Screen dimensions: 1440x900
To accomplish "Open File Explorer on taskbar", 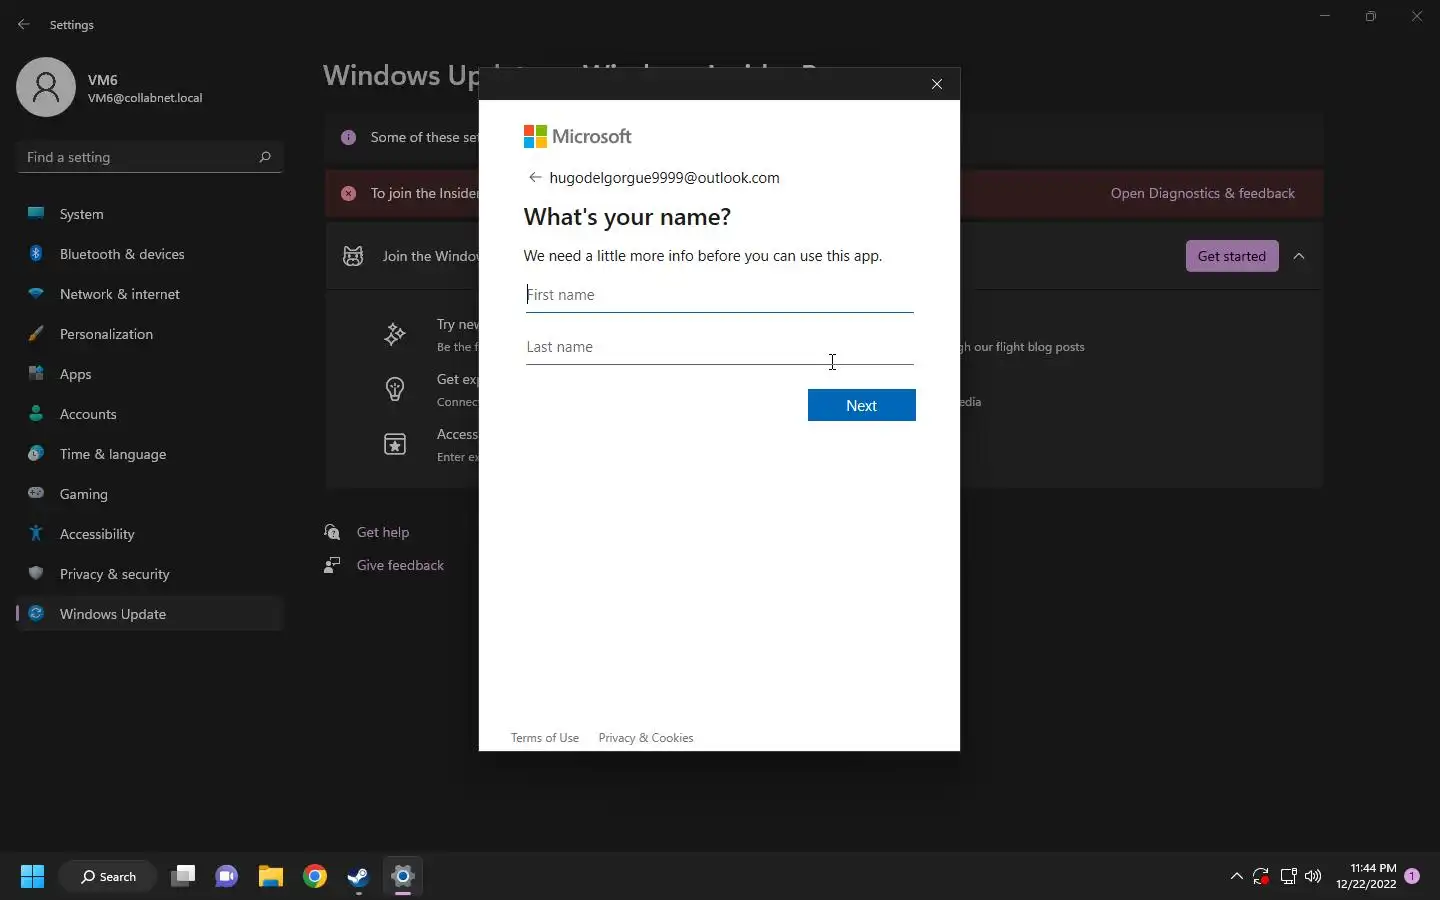I will click(x=271, y=877).
